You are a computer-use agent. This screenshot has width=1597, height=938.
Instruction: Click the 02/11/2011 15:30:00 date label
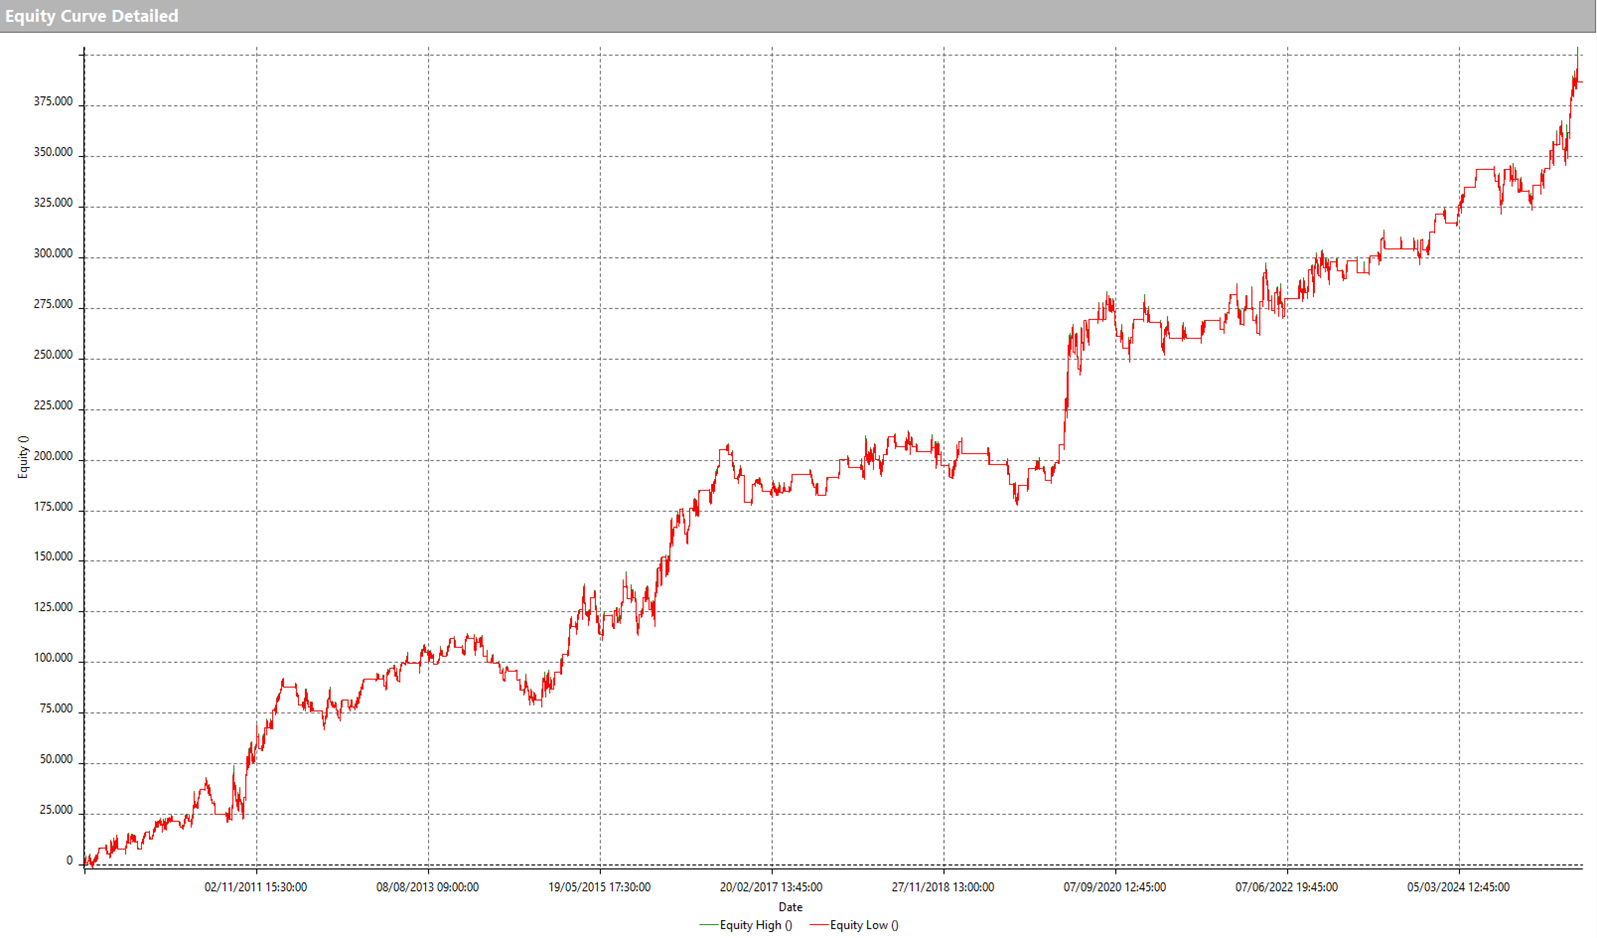click(255, 887)
